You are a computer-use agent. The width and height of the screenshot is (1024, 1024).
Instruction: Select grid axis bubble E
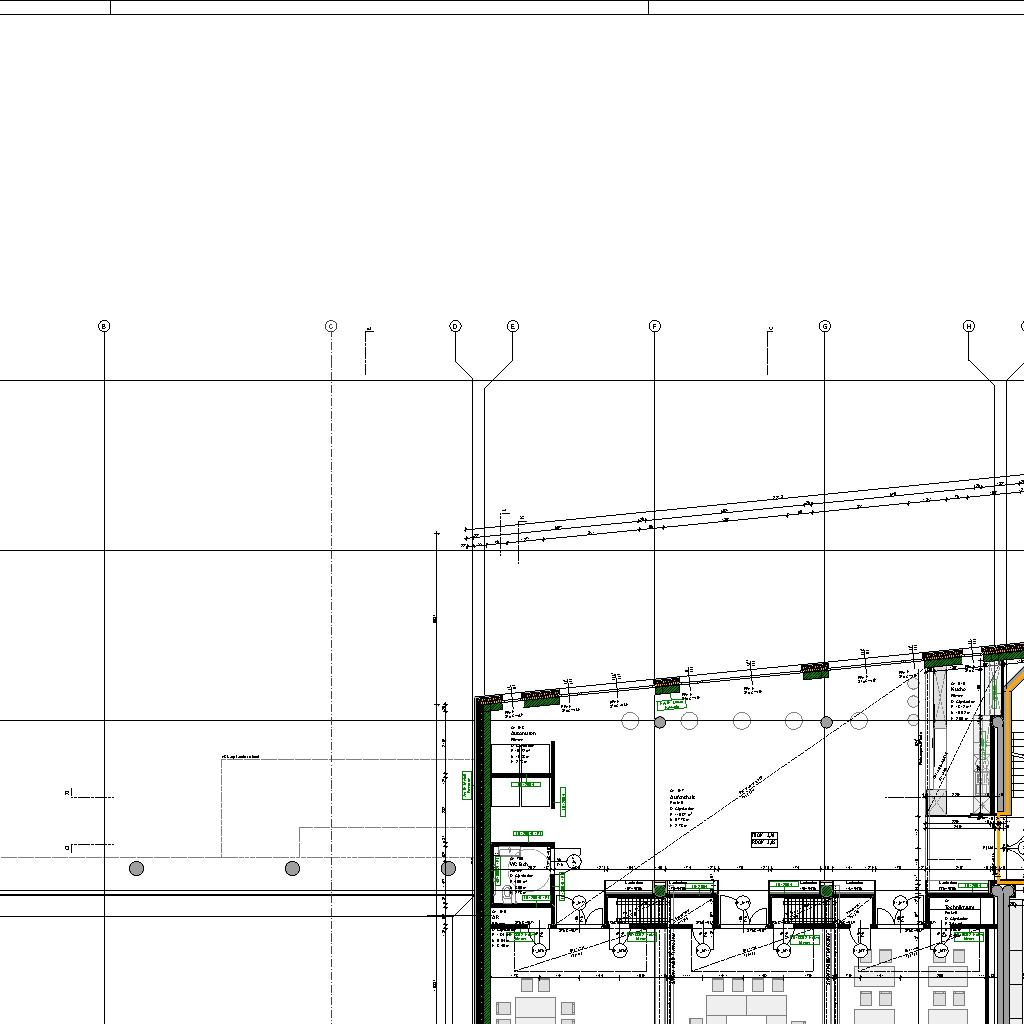pos(513,326)
